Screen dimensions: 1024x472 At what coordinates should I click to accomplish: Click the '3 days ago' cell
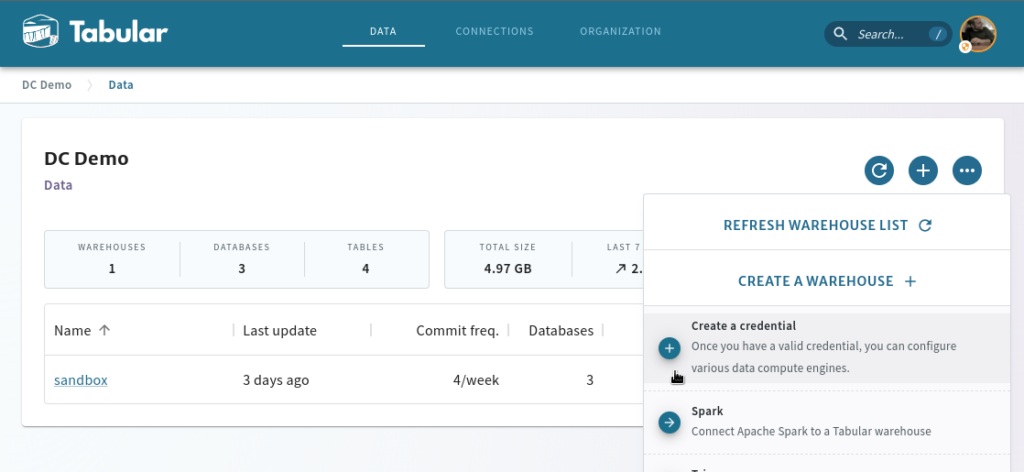(276, 380)
